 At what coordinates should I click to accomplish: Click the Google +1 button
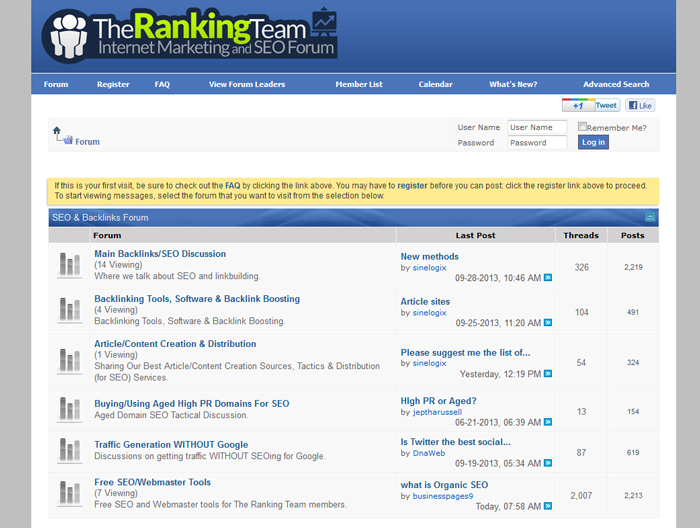578,105
